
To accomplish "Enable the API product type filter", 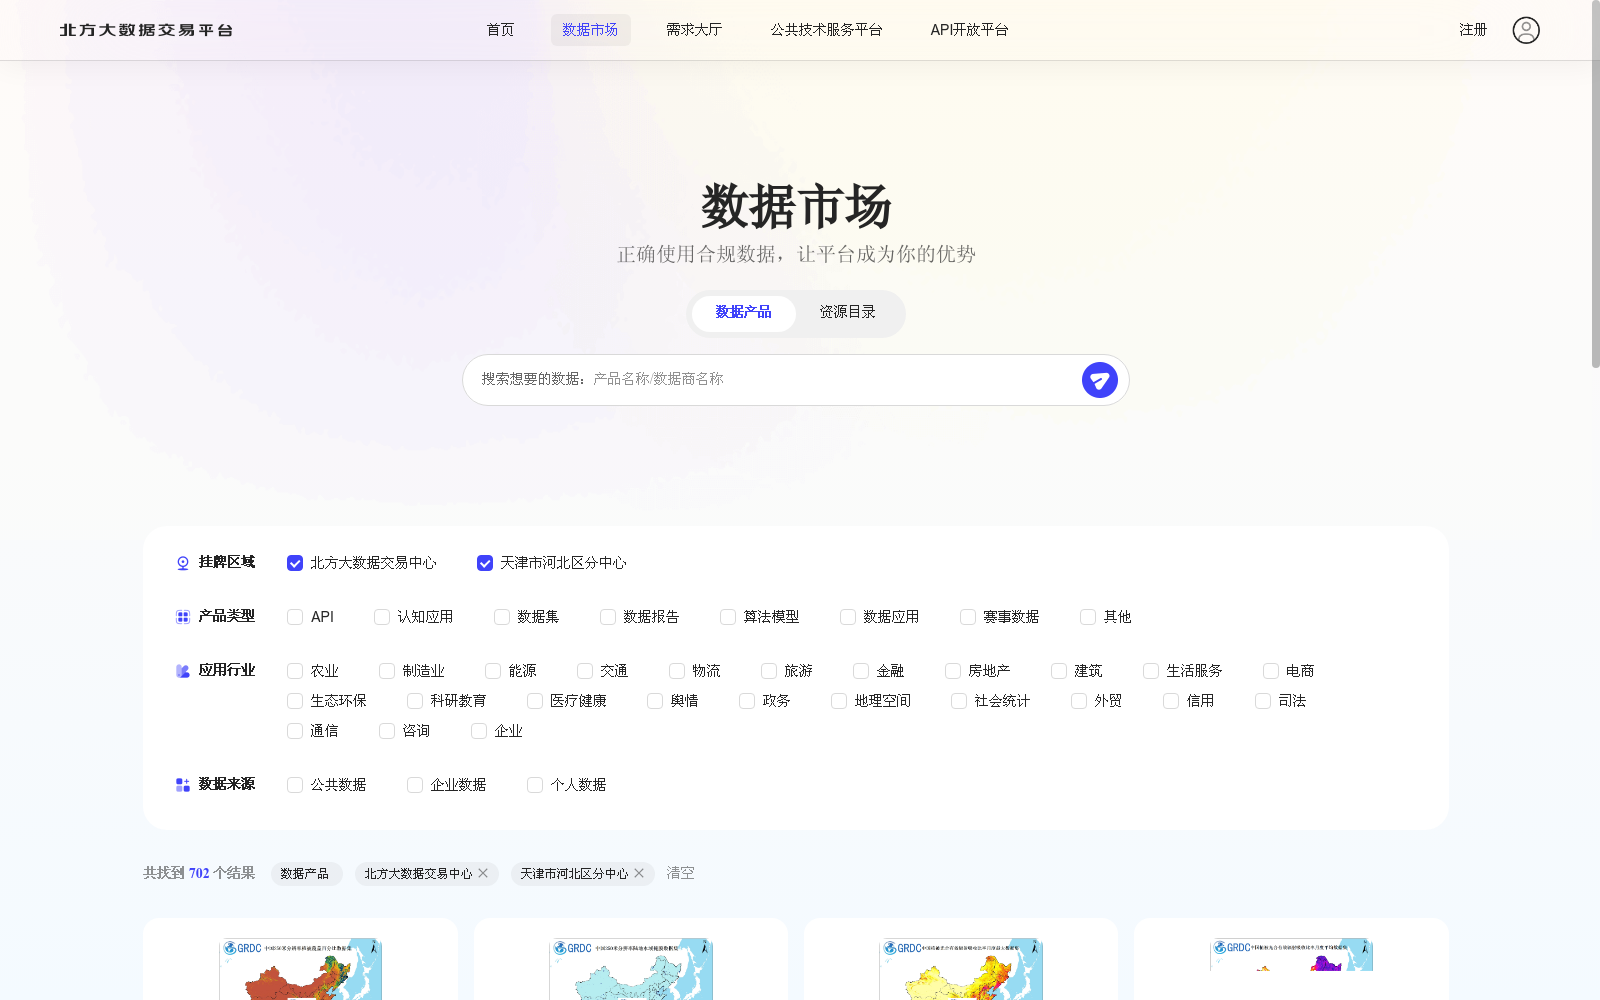I will (x=294, y=617).
